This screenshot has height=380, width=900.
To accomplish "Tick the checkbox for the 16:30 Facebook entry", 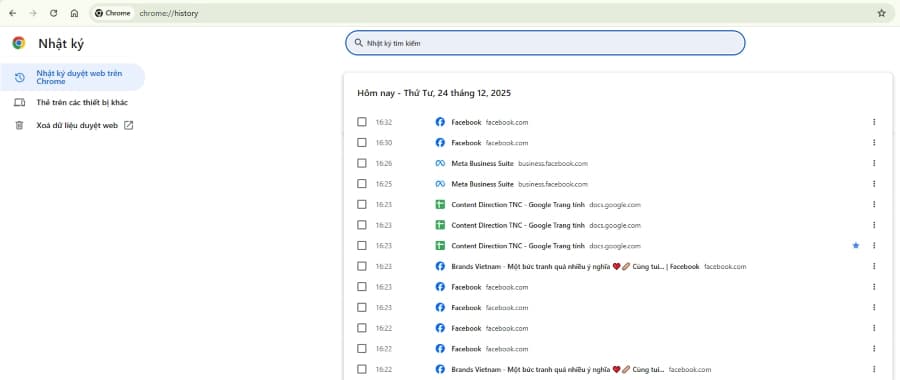I will pyautogui.click(x=362, y=143).
